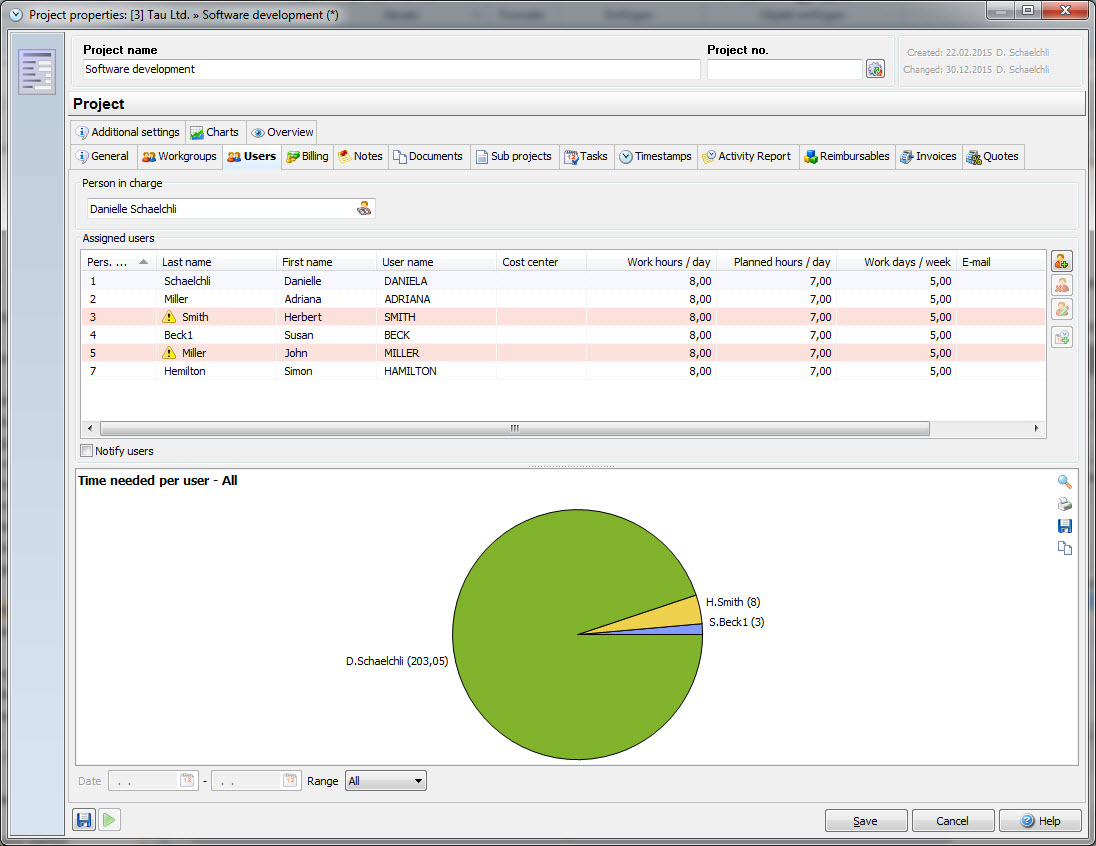Image resolution: width=1096 pixels, height=846 pixels.
Task: Switch to the Billing tab
Action: [307, 157]
